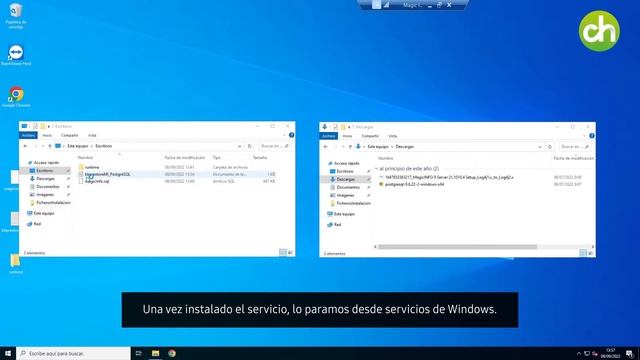Open Compartir tab in Descargas window
Viewport: 640px width, 360px height.
click(x=370, y=136)
